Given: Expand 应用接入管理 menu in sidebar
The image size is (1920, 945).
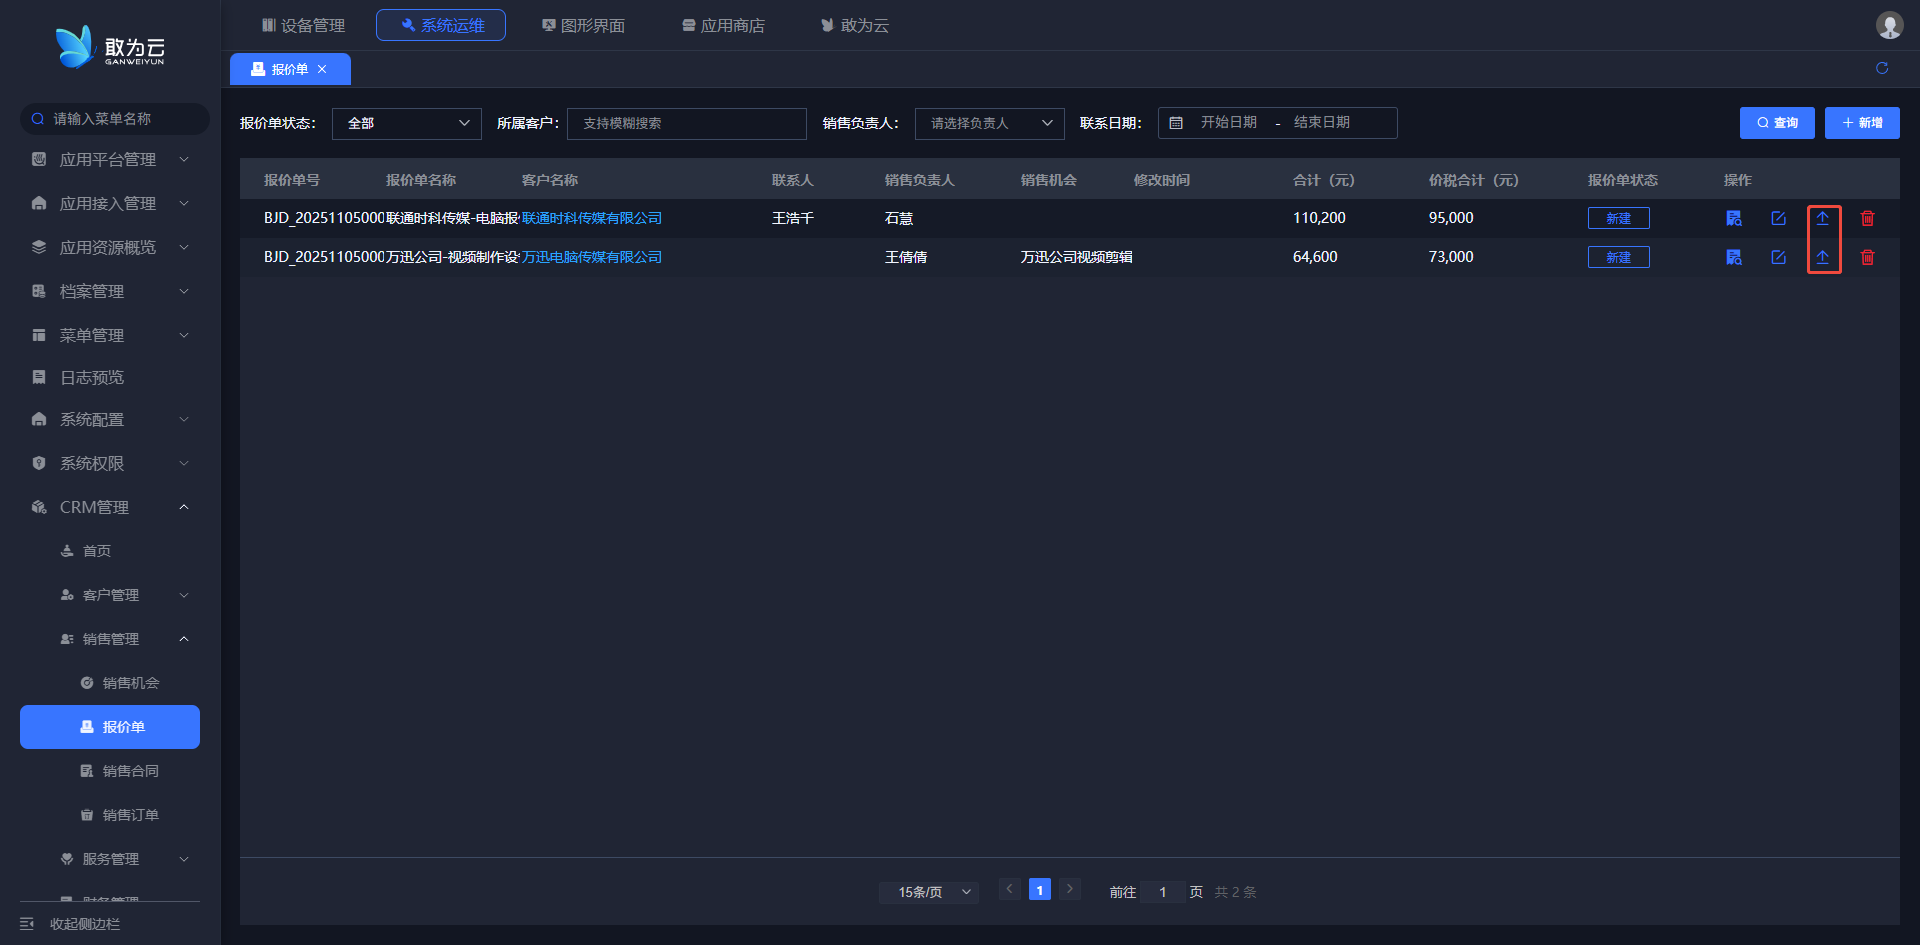Looking at the screenshot, I should point(110,204).
